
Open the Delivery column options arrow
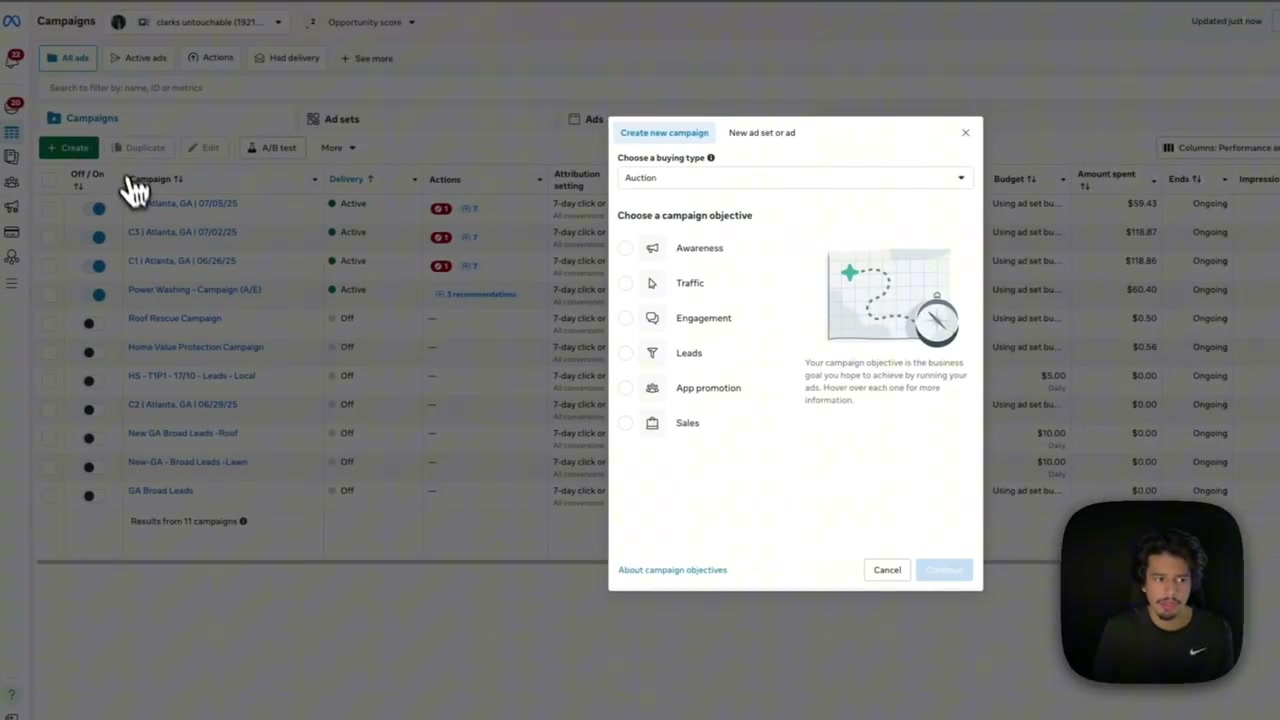click(x=414, y=180)
